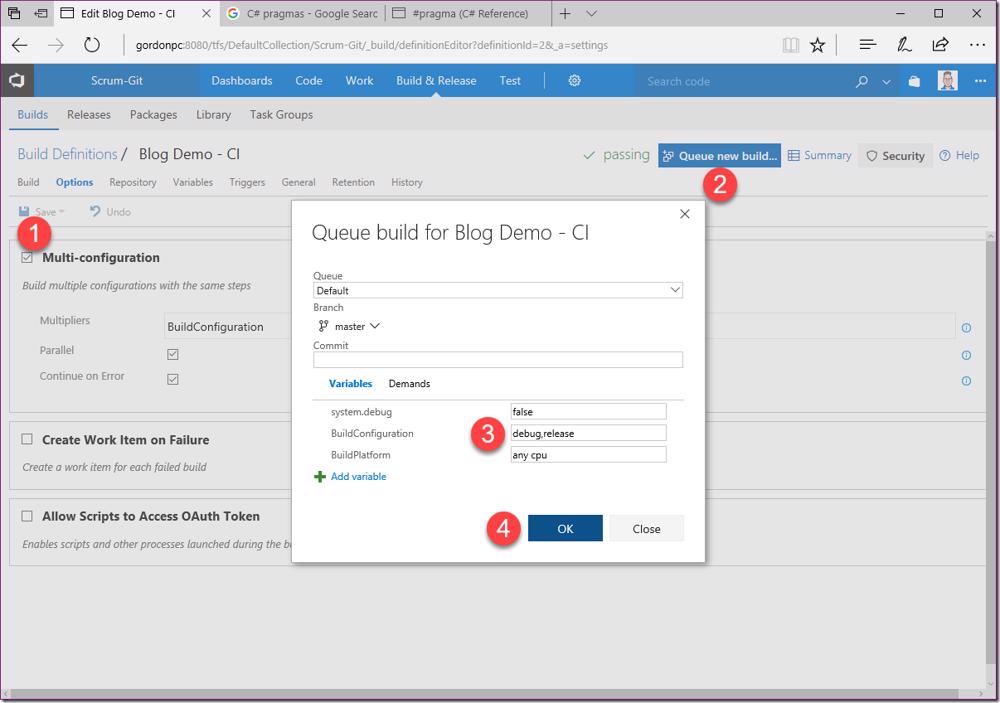Click the browser Share icon

click(x=940, y=45)
